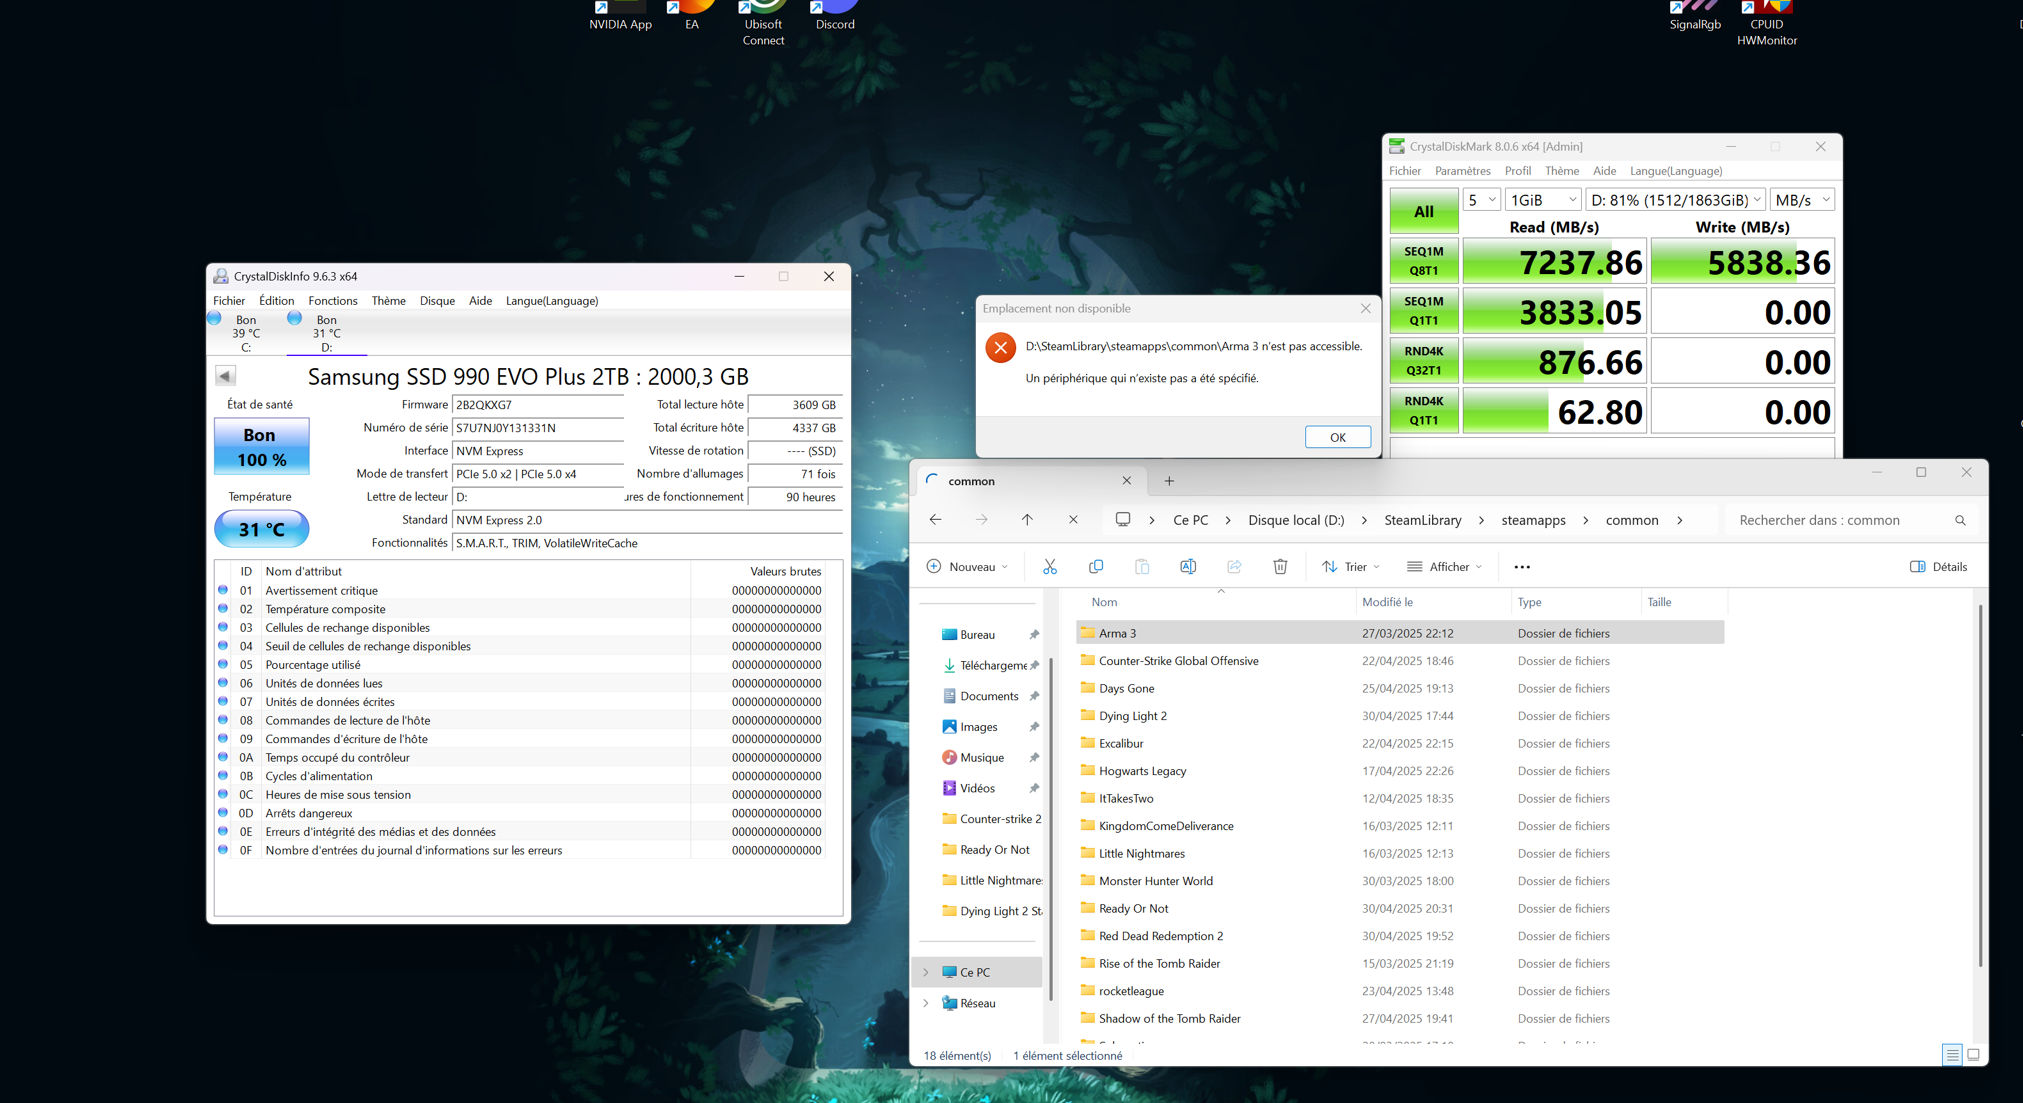Click the PC icon in the address bar
This screenshot has height=1103, width=2023.
pyautogui.click(x=1123, y=520)
